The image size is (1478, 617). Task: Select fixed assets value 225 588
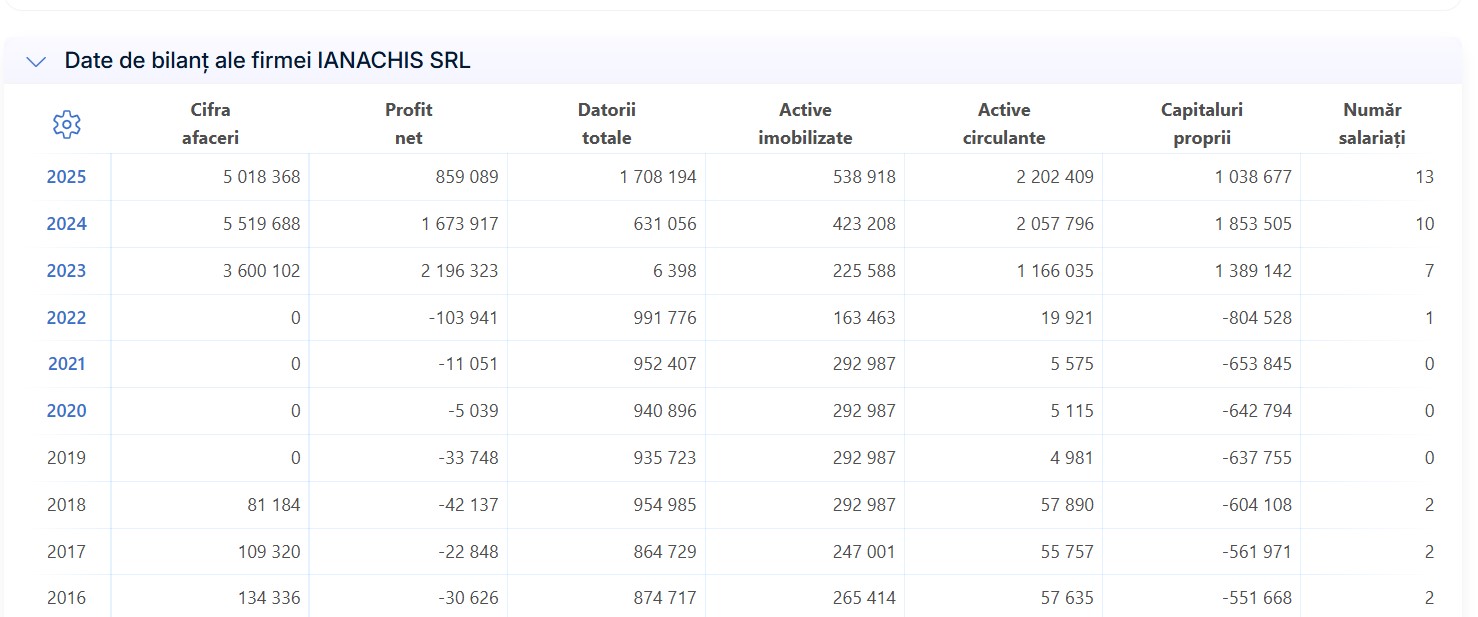864,271
